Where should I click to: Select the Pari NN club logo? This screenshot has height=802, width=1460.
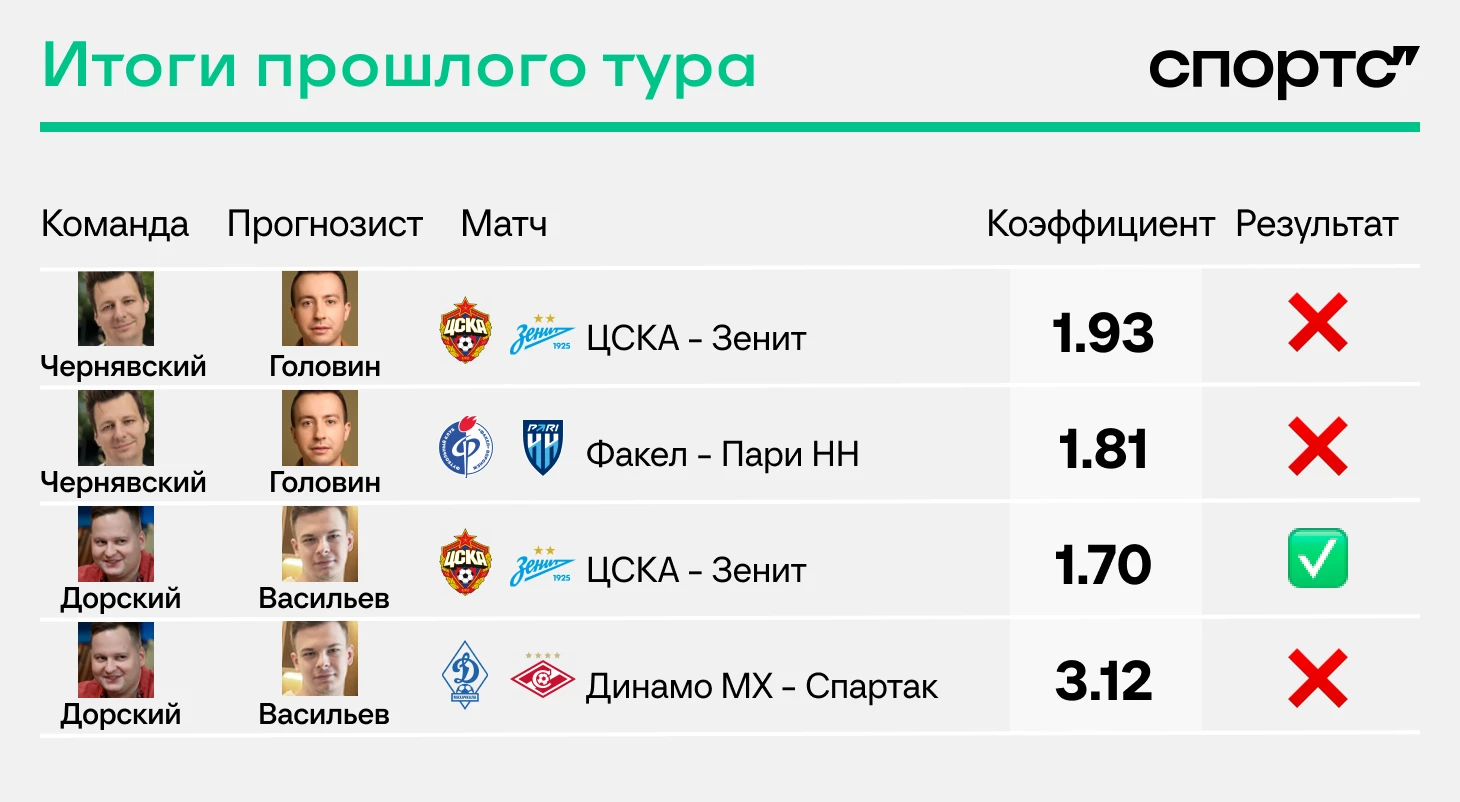tap(543, 447)
